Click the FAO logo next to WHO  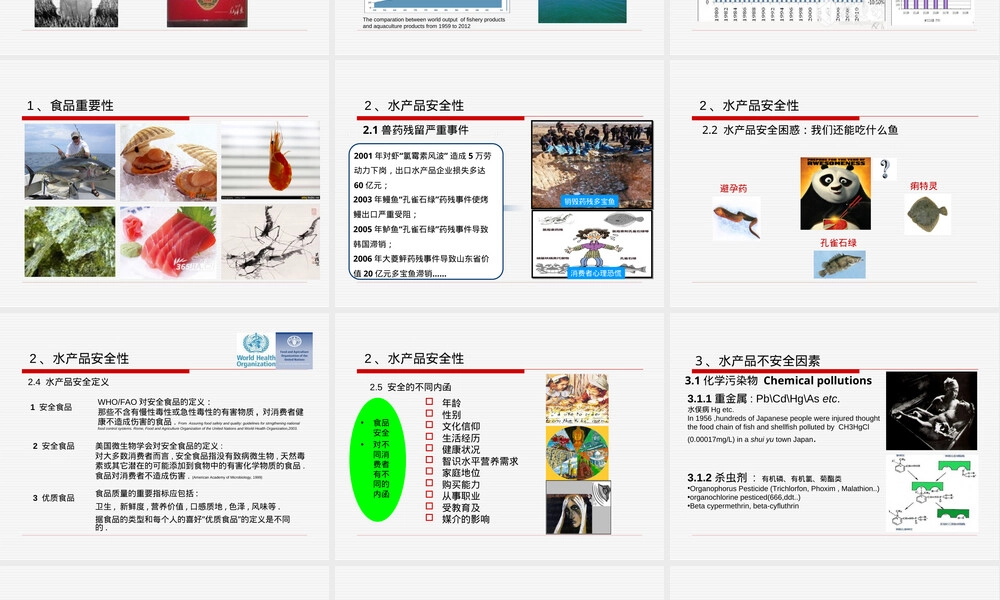coord(294,350)
